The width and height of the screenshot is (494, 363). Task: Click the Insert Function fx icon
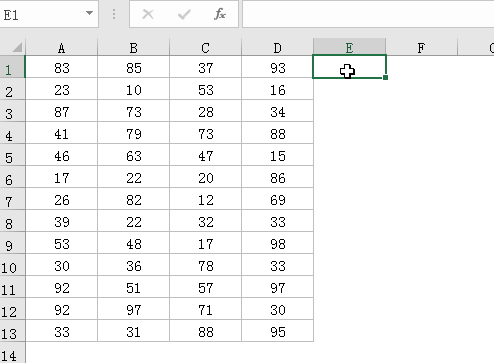pos(220,14)
